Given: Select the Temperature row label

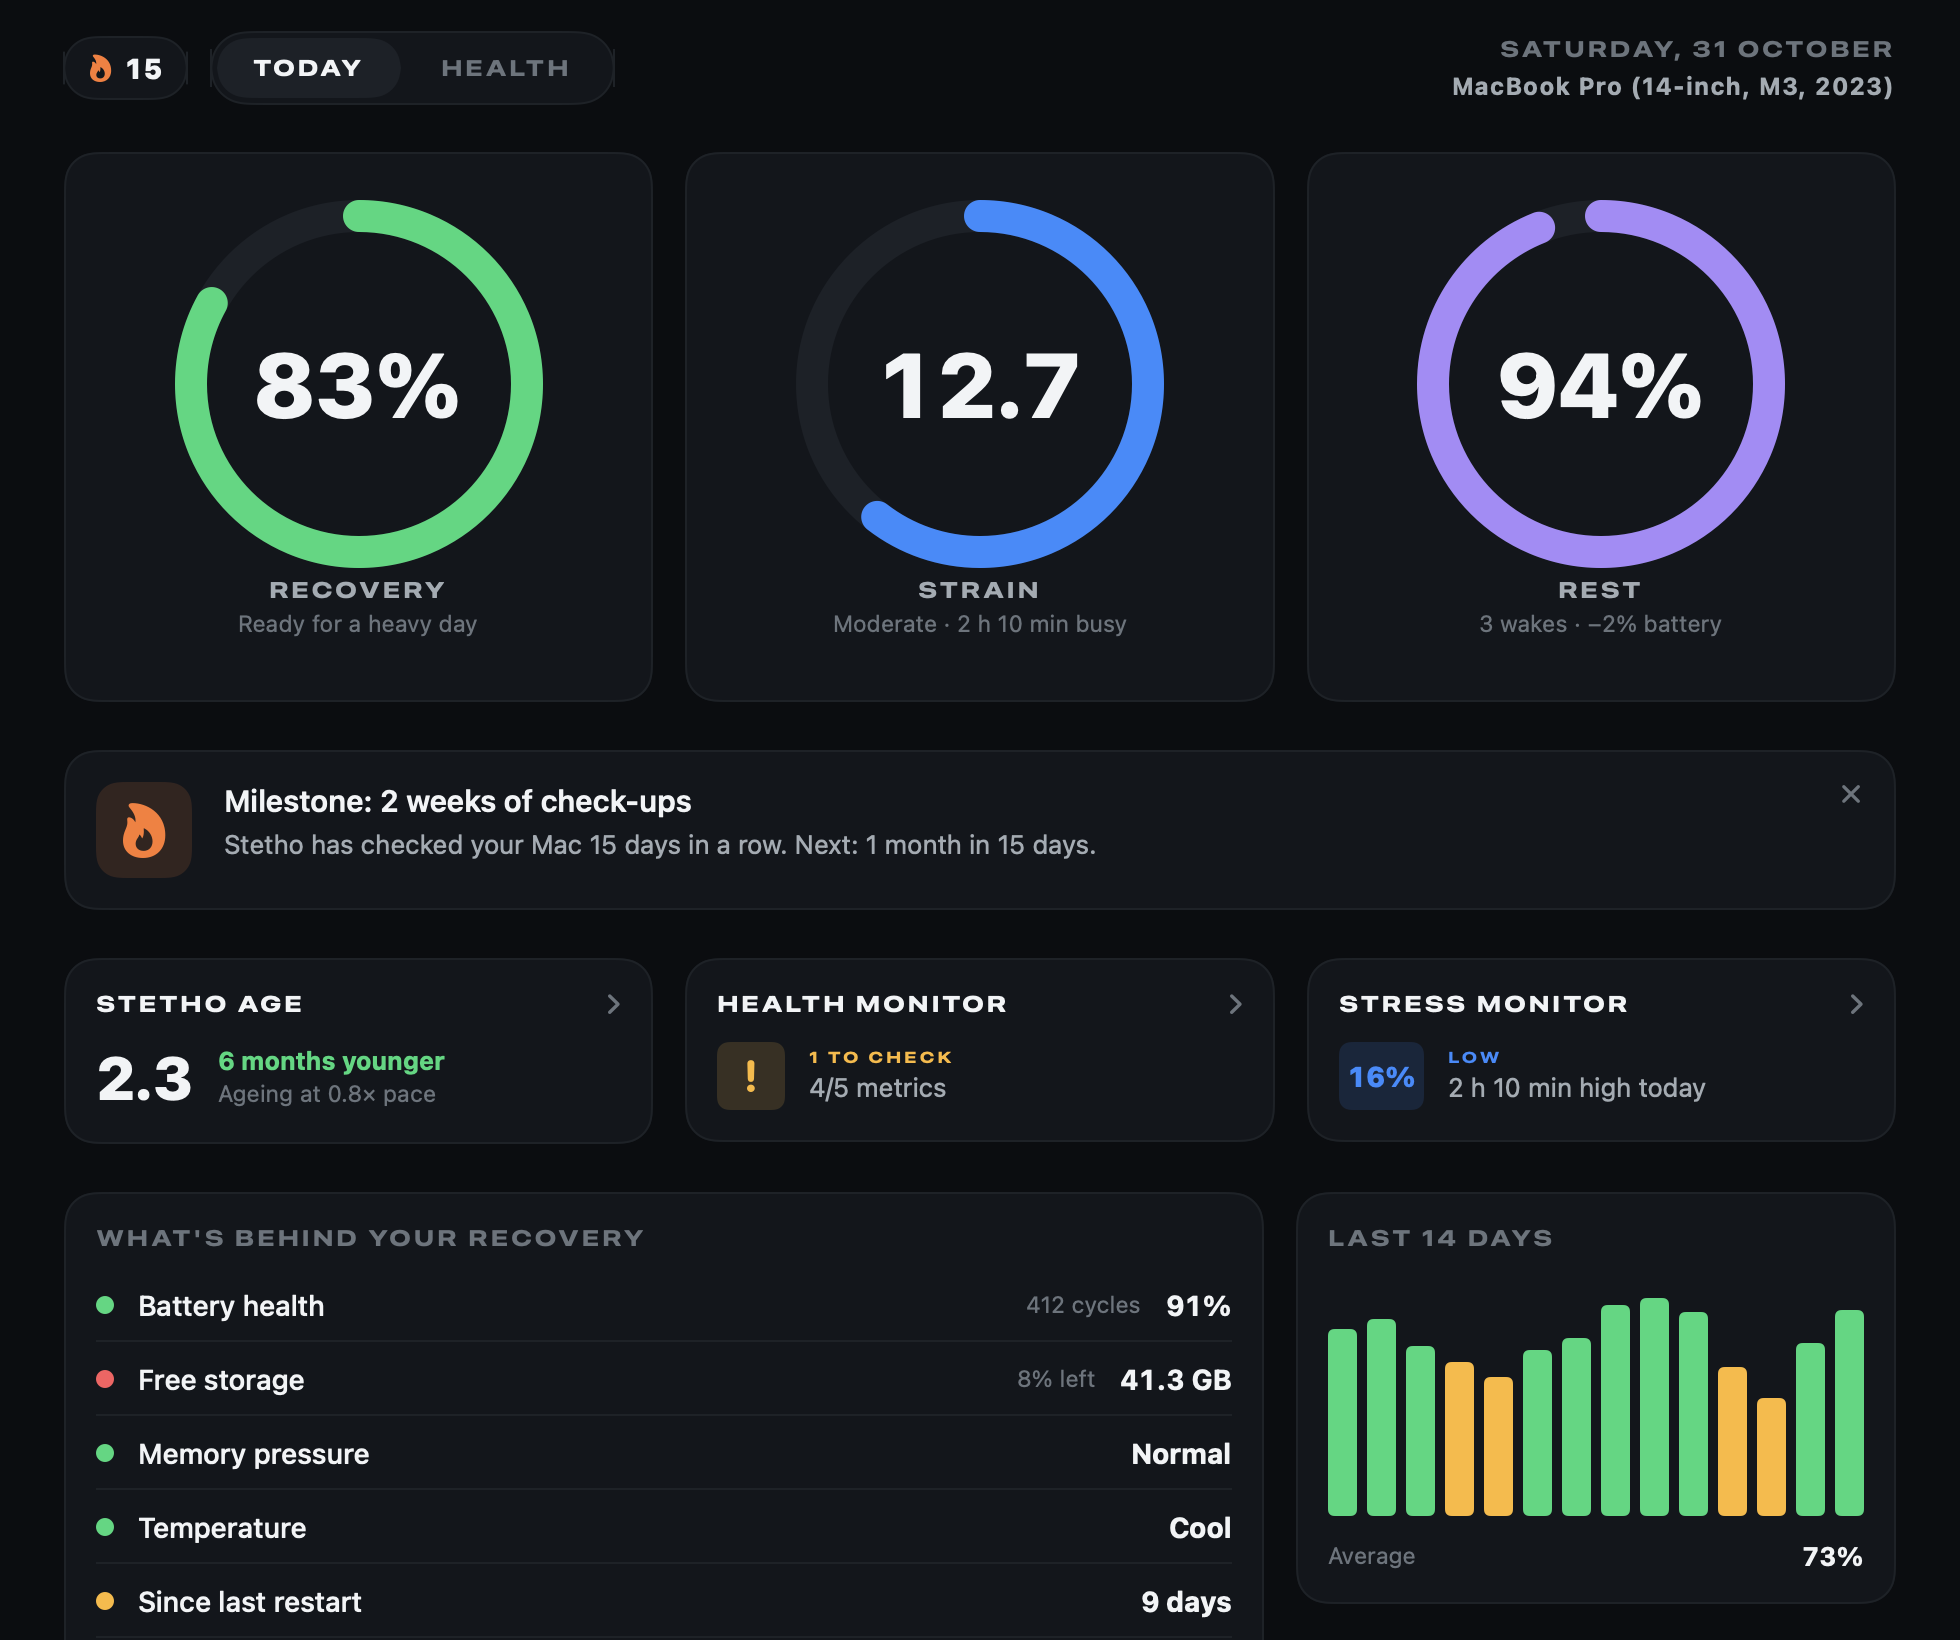Looking at the screenshot, I should (x=222, y=1528).
